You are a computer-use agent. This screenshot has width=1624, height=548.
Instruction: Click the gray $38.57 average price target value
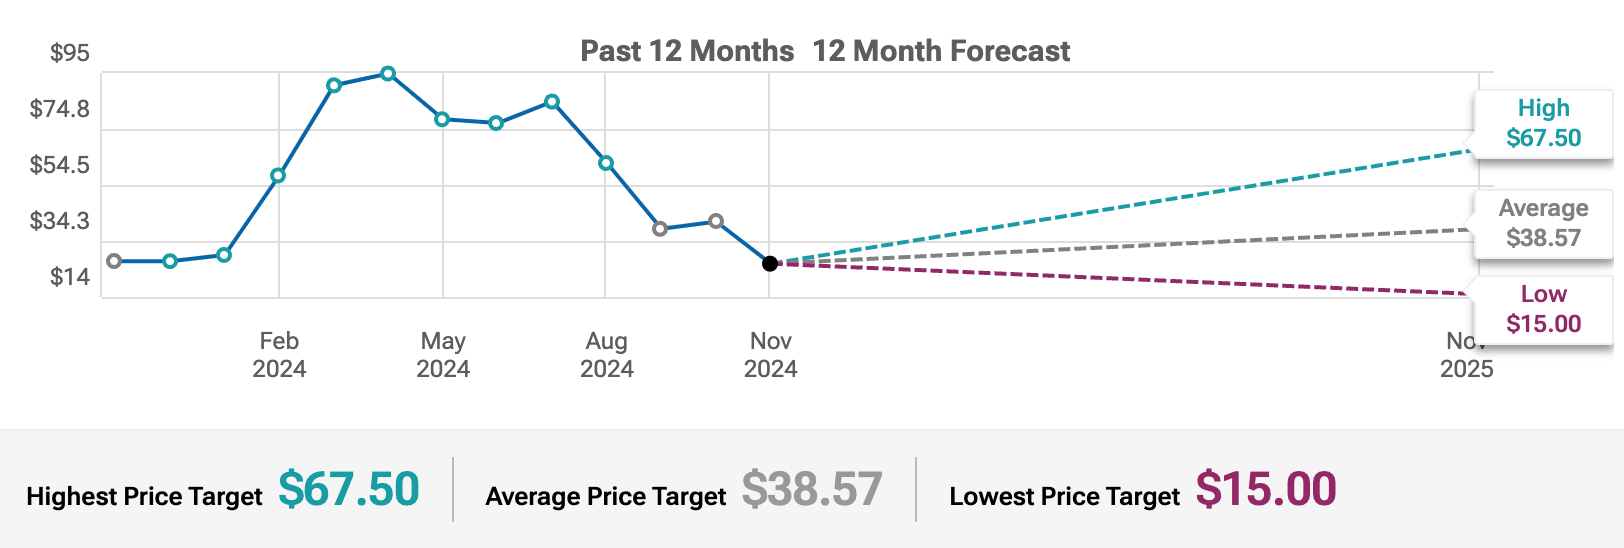(x=812, y=489)
